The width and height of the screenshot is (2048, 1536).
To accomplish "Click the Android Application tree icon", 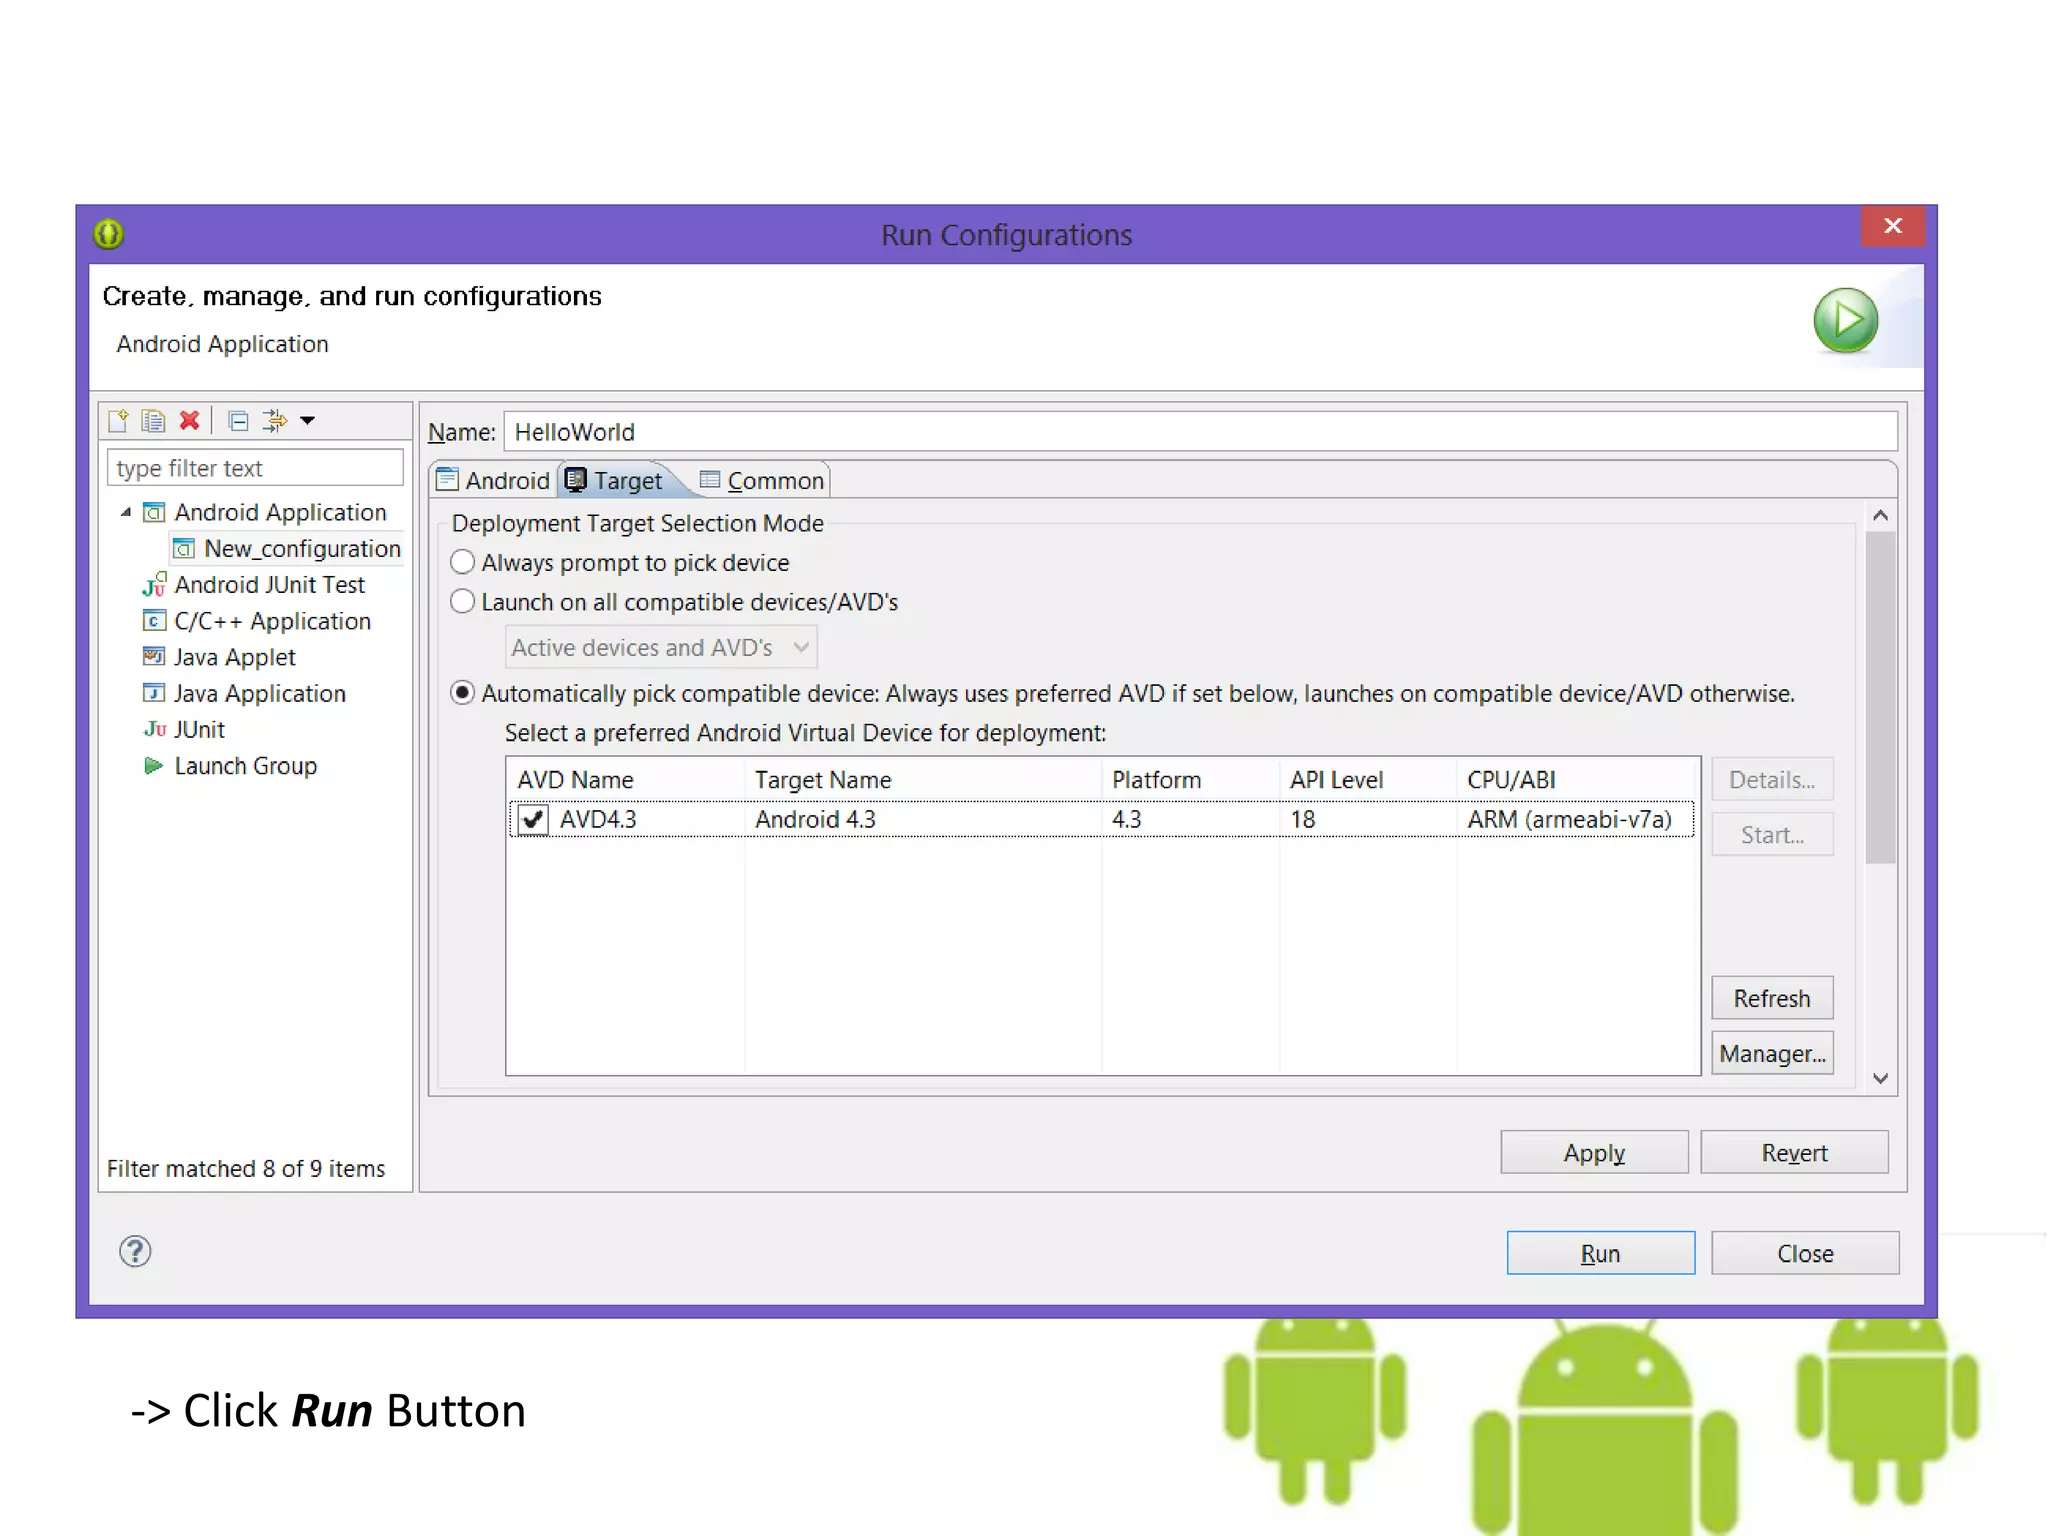I will pyautogui.click(x=154, y=513).
